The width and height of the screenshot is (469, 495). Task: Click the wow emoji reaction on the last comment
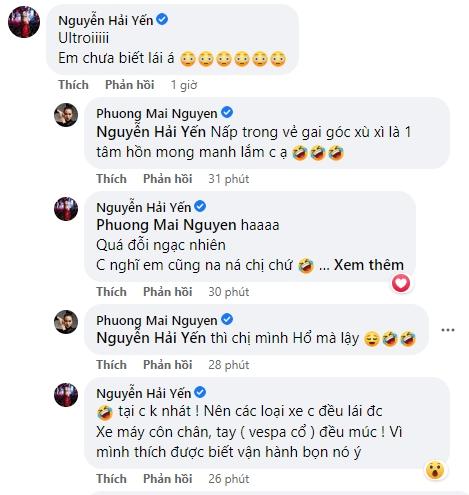click(x=435, y=470)
